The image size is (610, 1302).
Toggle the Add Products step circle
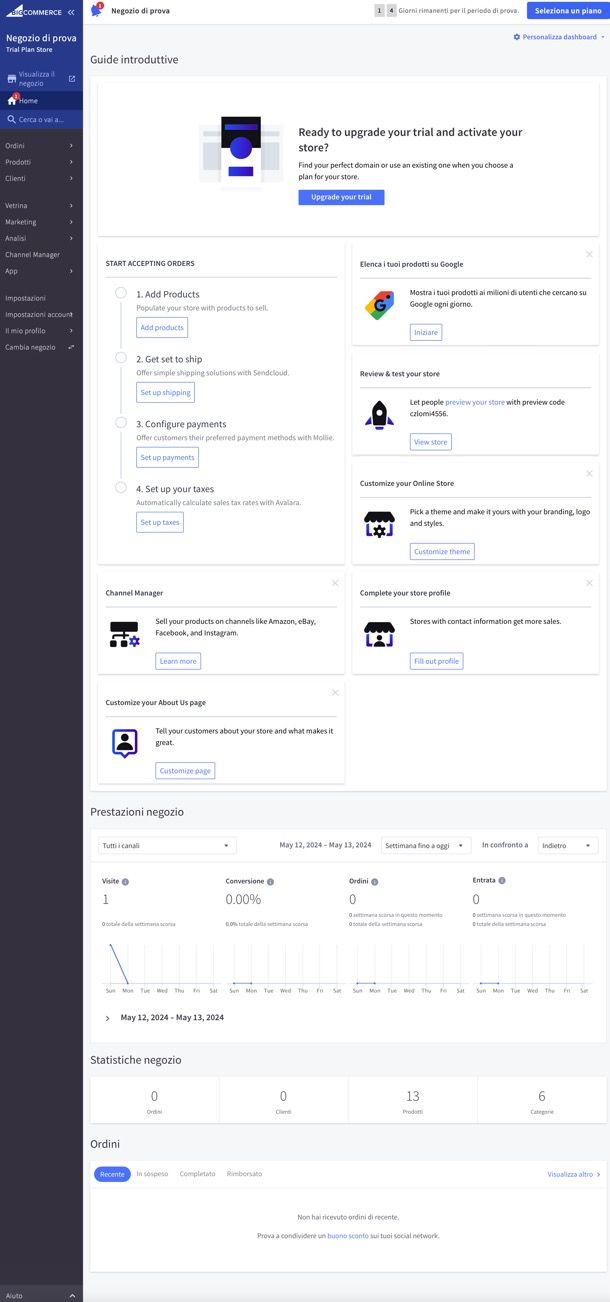pos(121,293)
